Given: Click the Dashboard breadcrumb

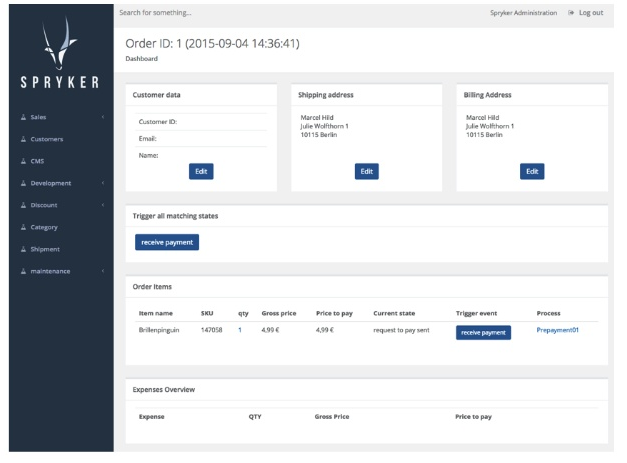Looking at the screenshot, I should tap(142, 58).
